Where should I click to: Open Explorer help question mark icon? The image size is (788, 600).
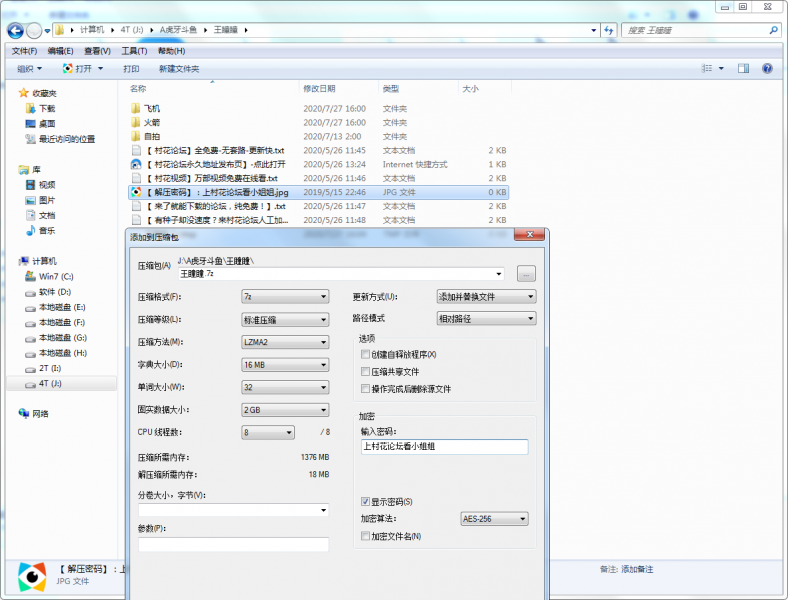click(767, 68)
